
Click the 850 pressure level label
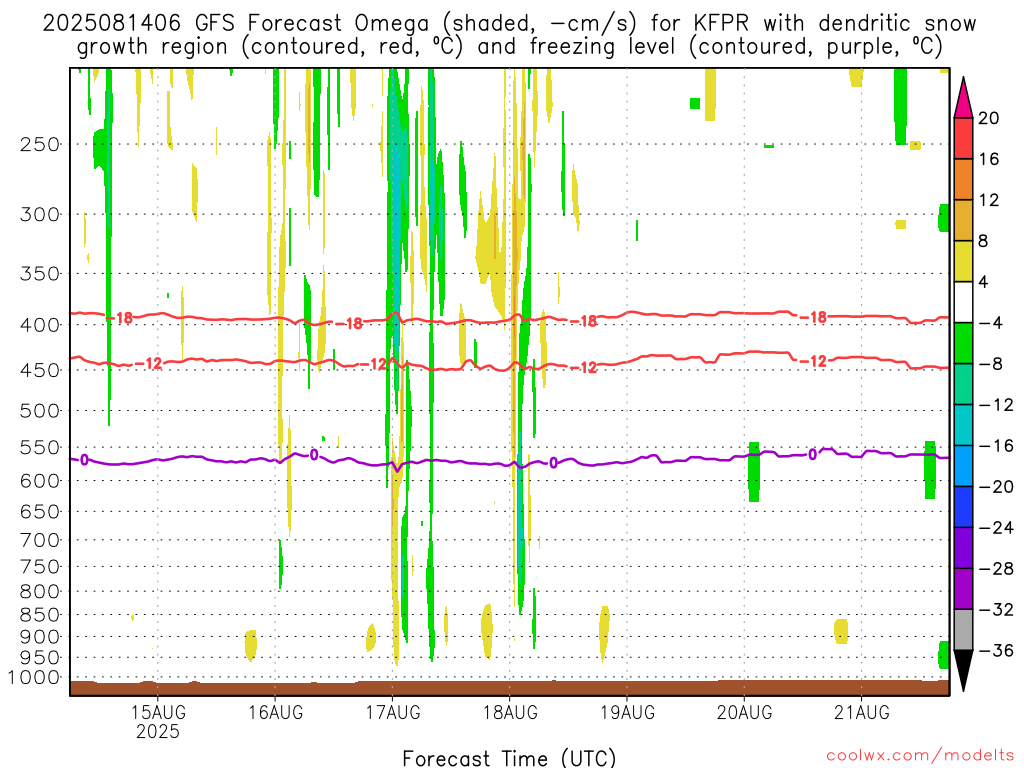point(40,615)
